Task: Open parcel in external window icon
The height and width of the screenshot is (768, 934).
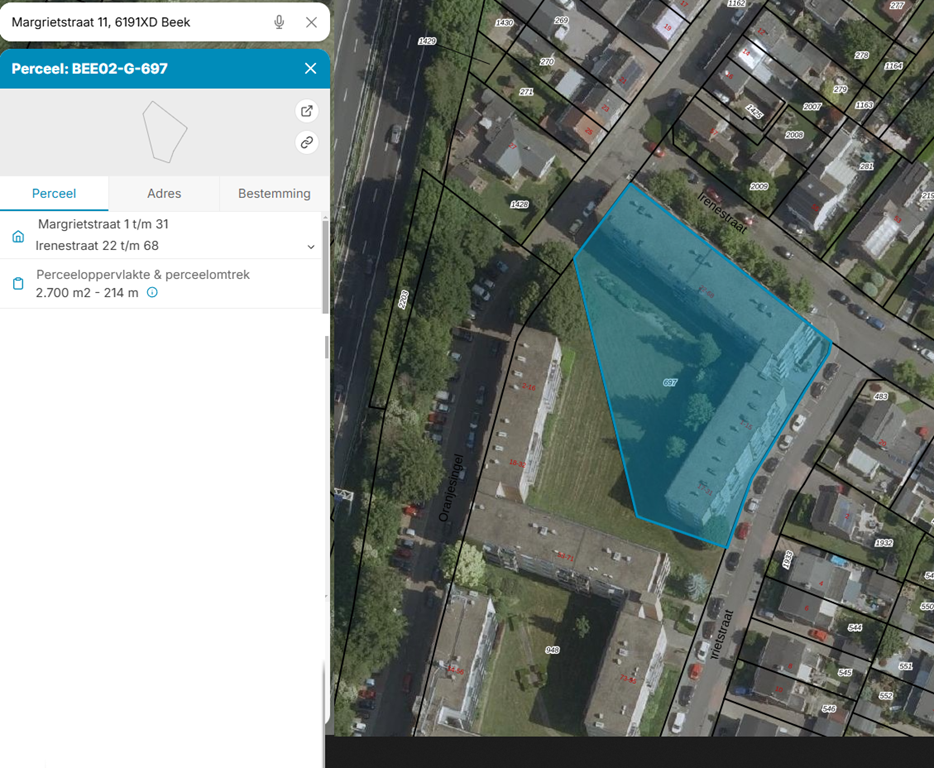Action: pyautogui.click(x=307, y=111)
